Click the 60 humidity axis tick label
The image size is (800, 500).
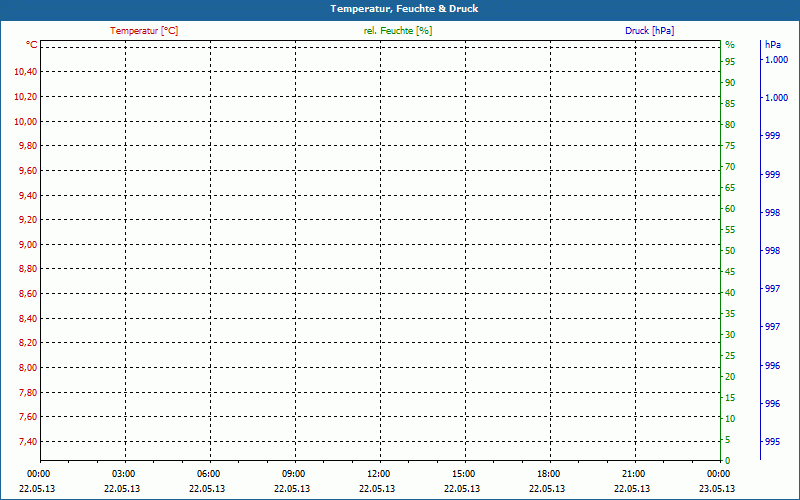click(x=730, y=209)
